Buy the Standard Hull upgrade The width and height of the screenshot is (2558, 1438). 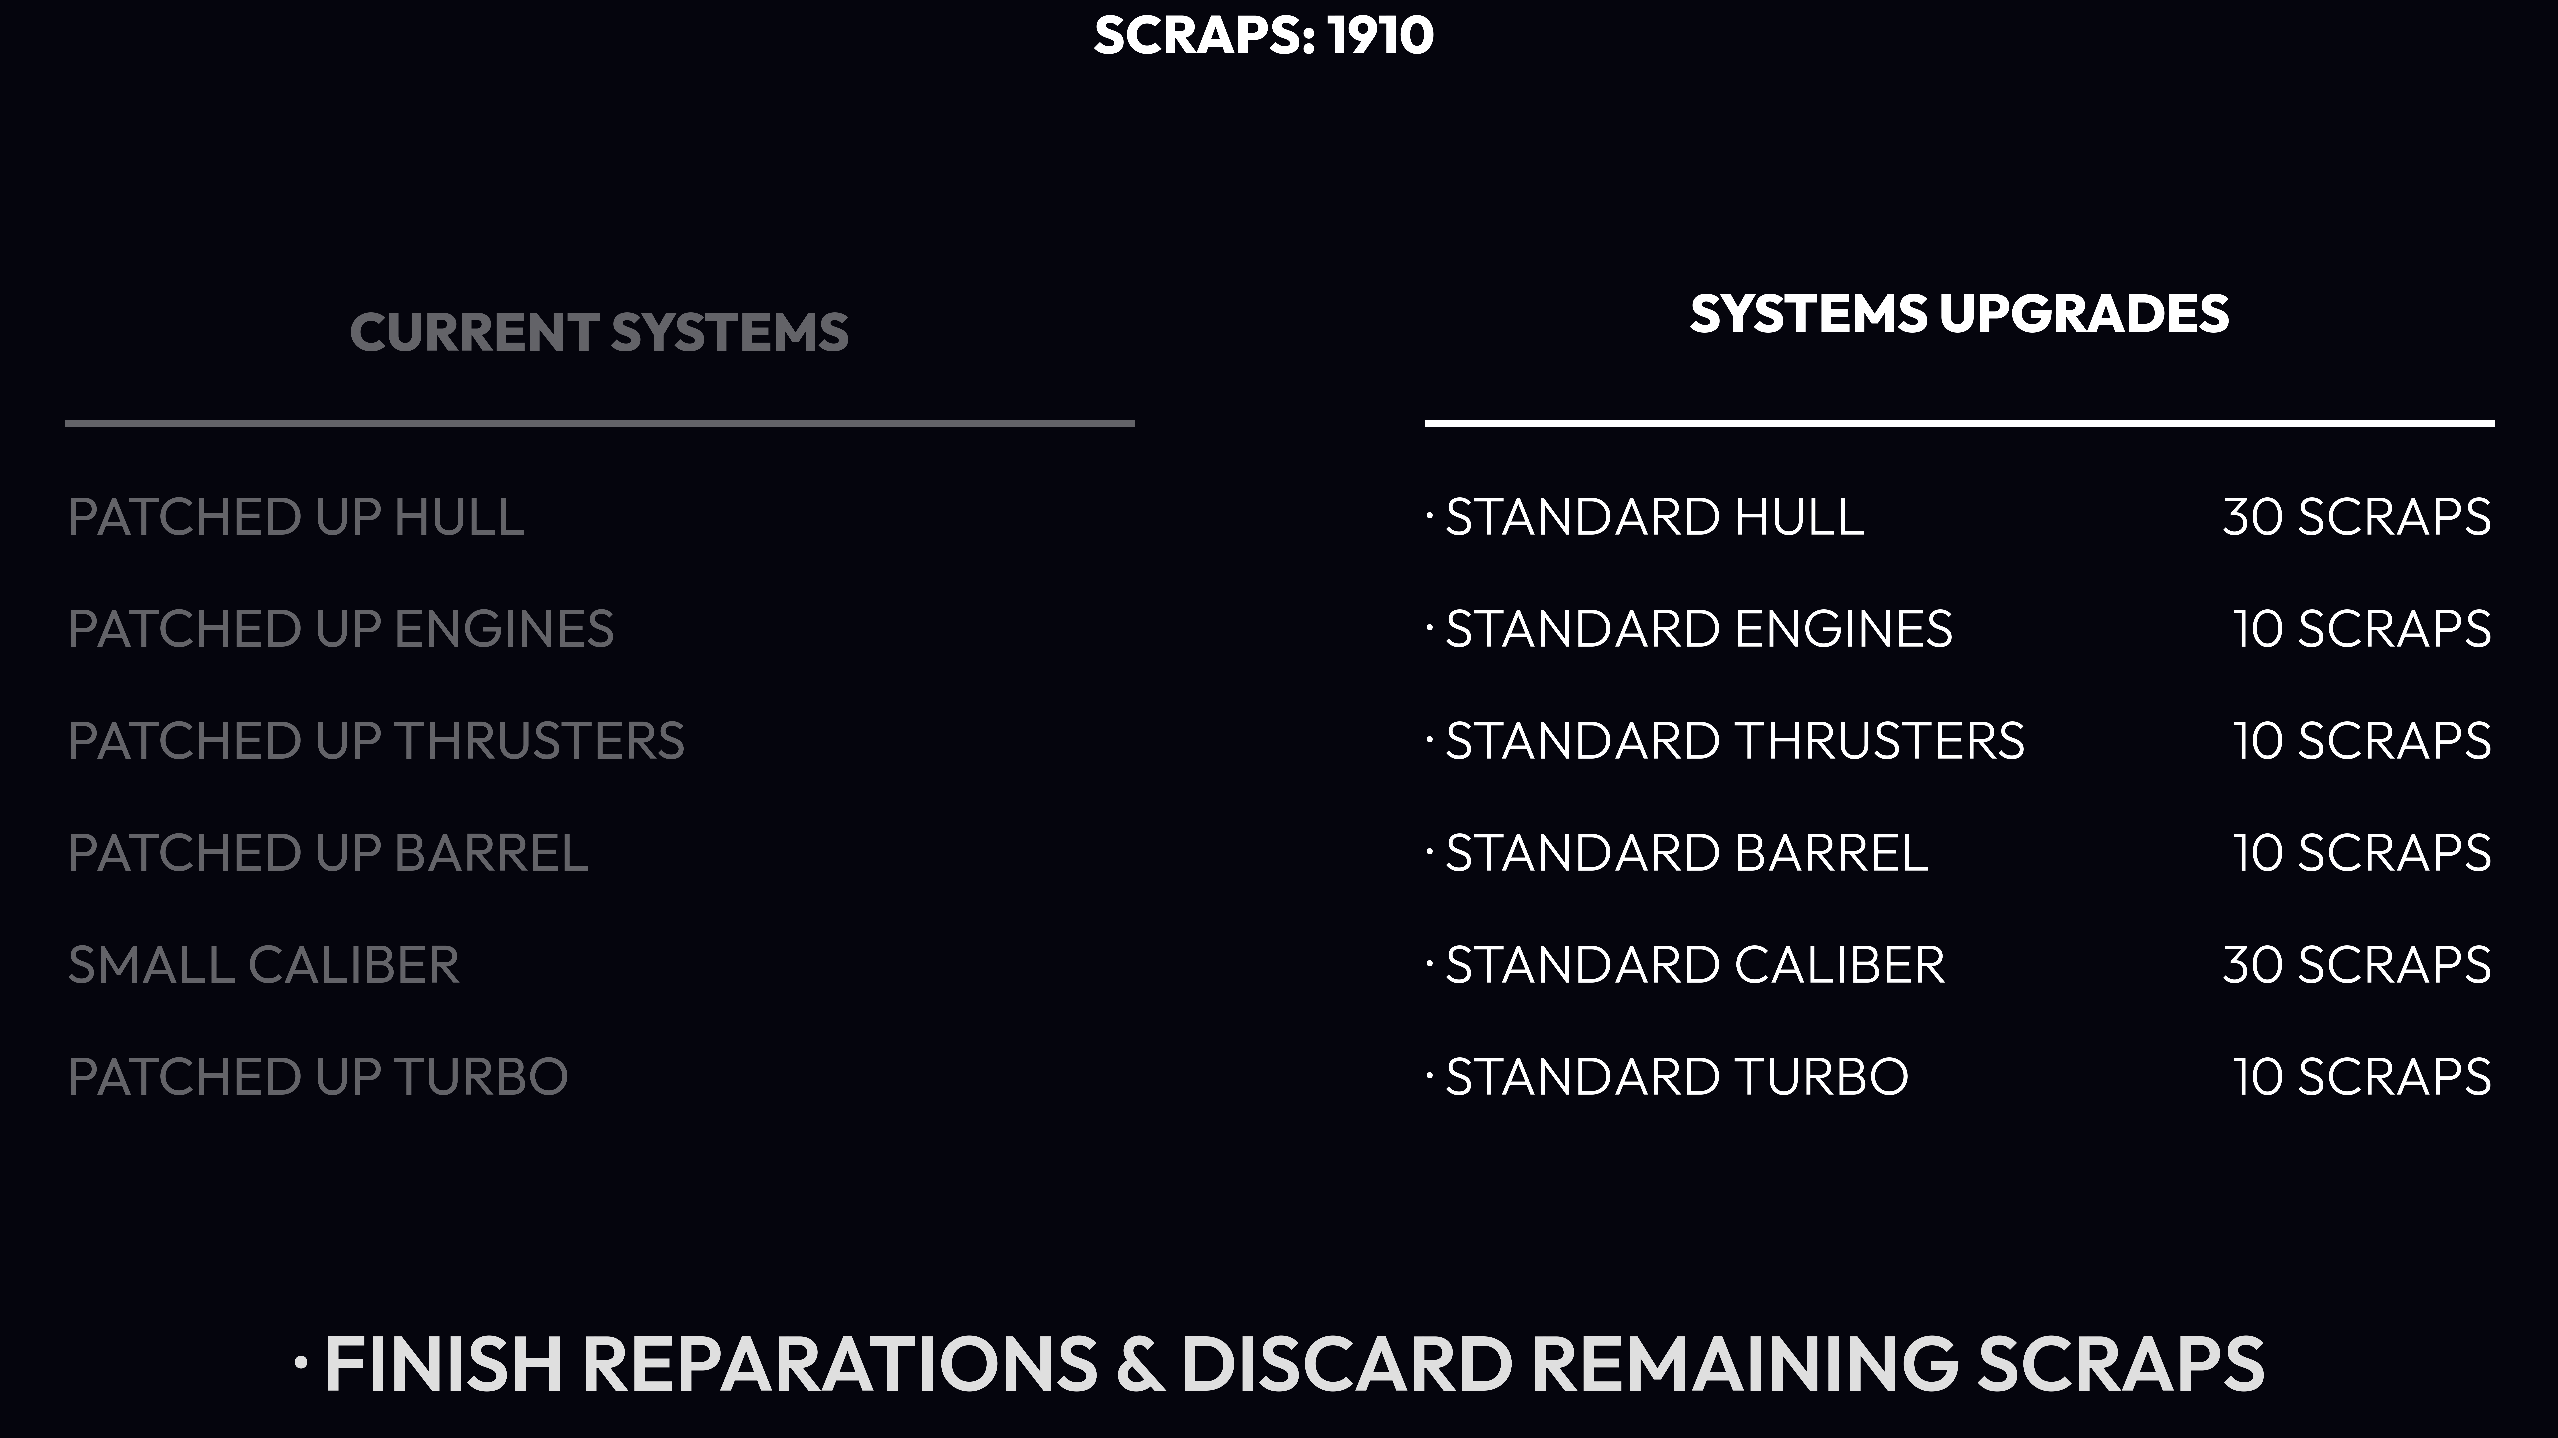[1654, 517]
